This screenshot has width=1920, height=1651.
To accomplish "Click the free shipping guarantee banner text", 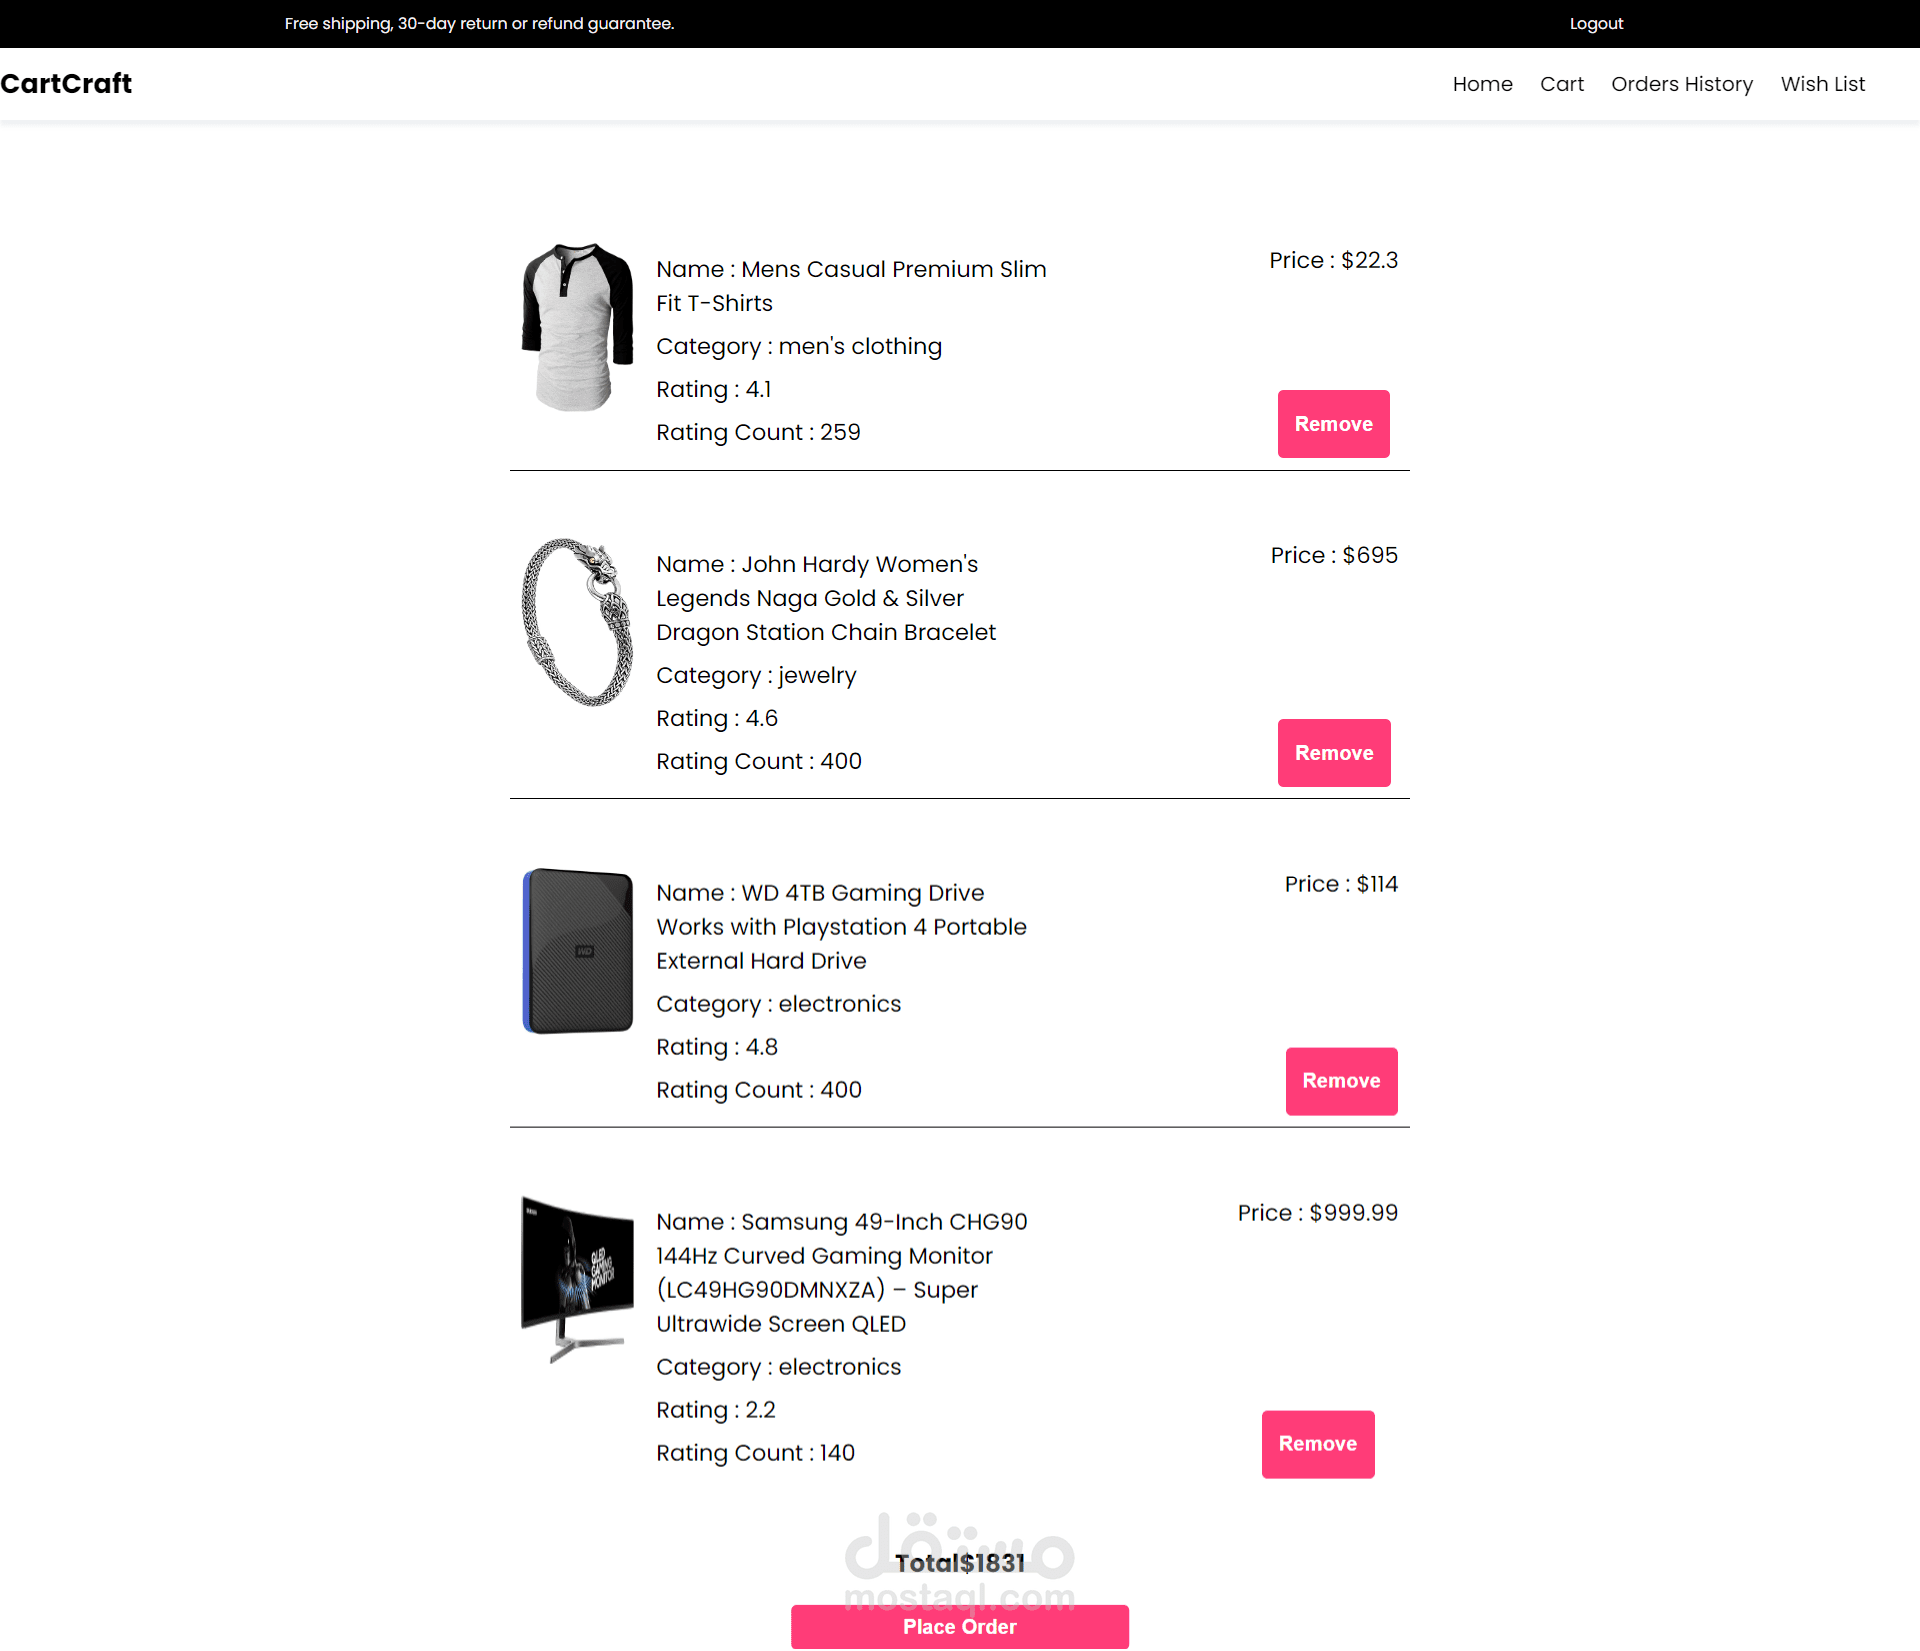I will point(479,23).
